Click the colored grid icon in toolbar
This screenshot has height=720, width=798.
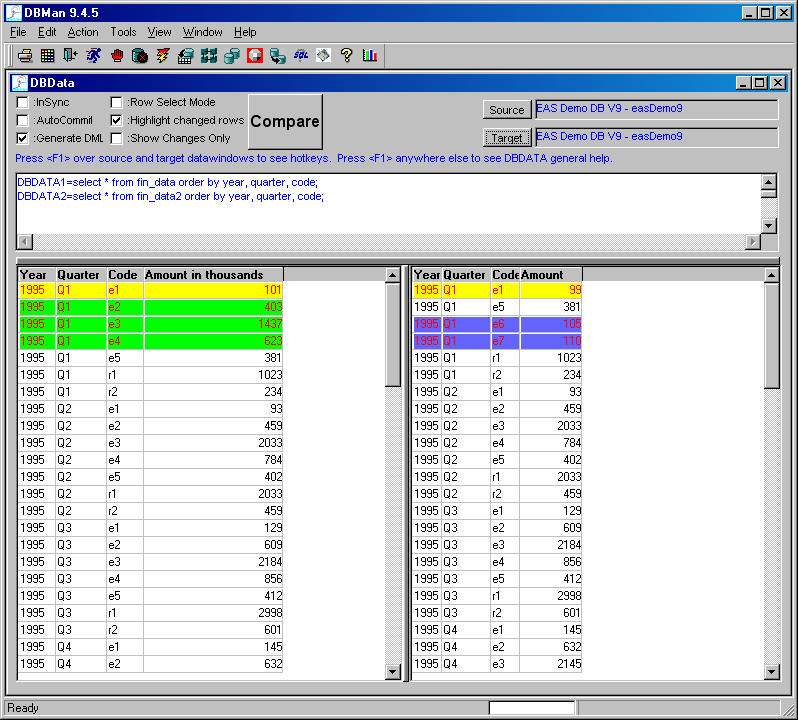(x=48, y=56)
